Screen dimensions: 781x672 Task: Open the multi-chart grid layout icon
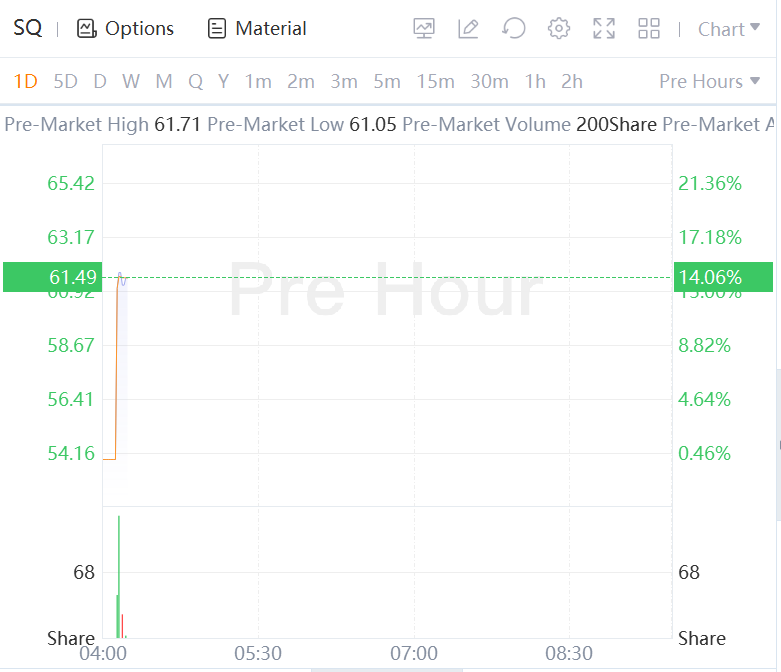649,29
